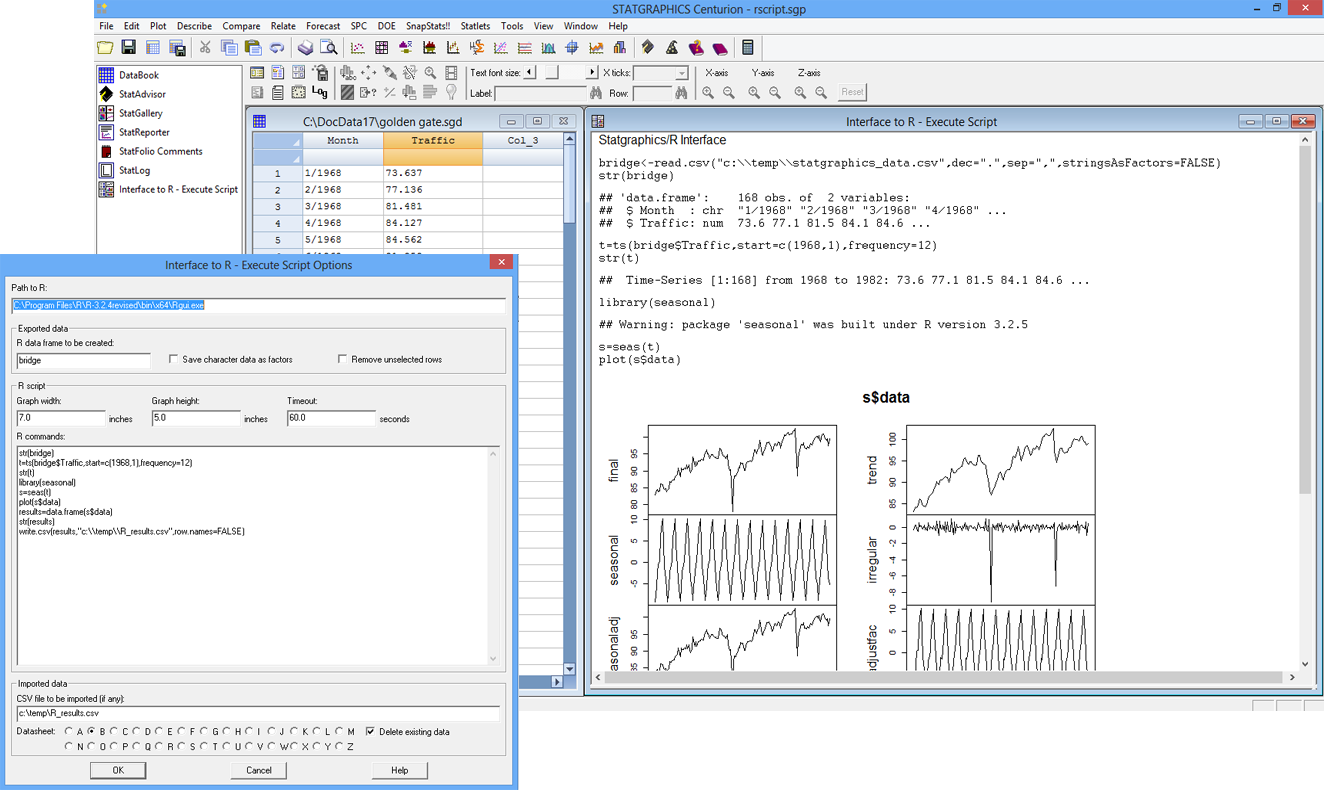Uncheck Delete existing data checkbox
This screenshot has width=1324, height=790.
tap(371, 732)
